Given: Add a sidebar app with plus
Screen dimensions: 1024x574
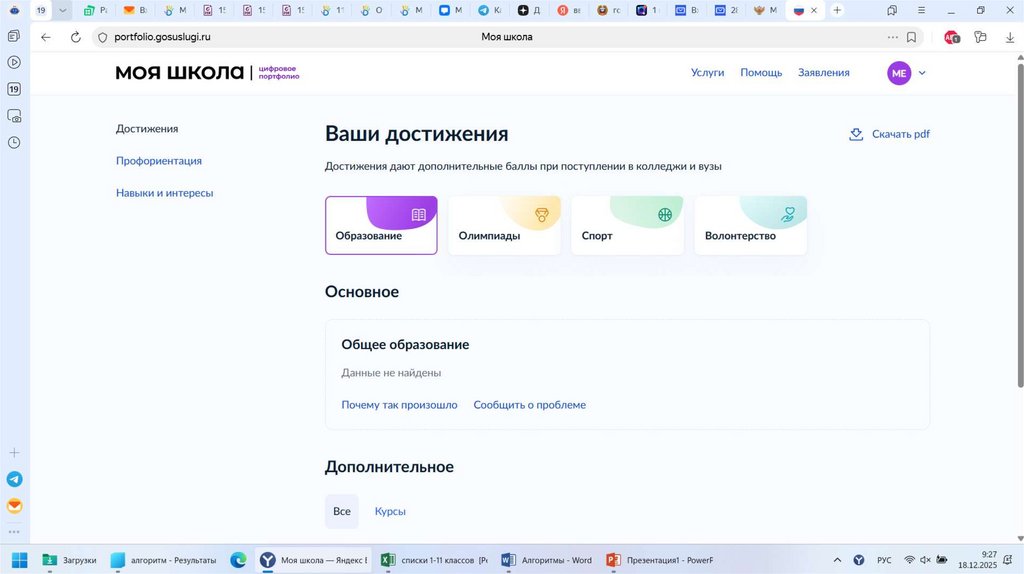Looking at the screenshot, I should [14, 453].
